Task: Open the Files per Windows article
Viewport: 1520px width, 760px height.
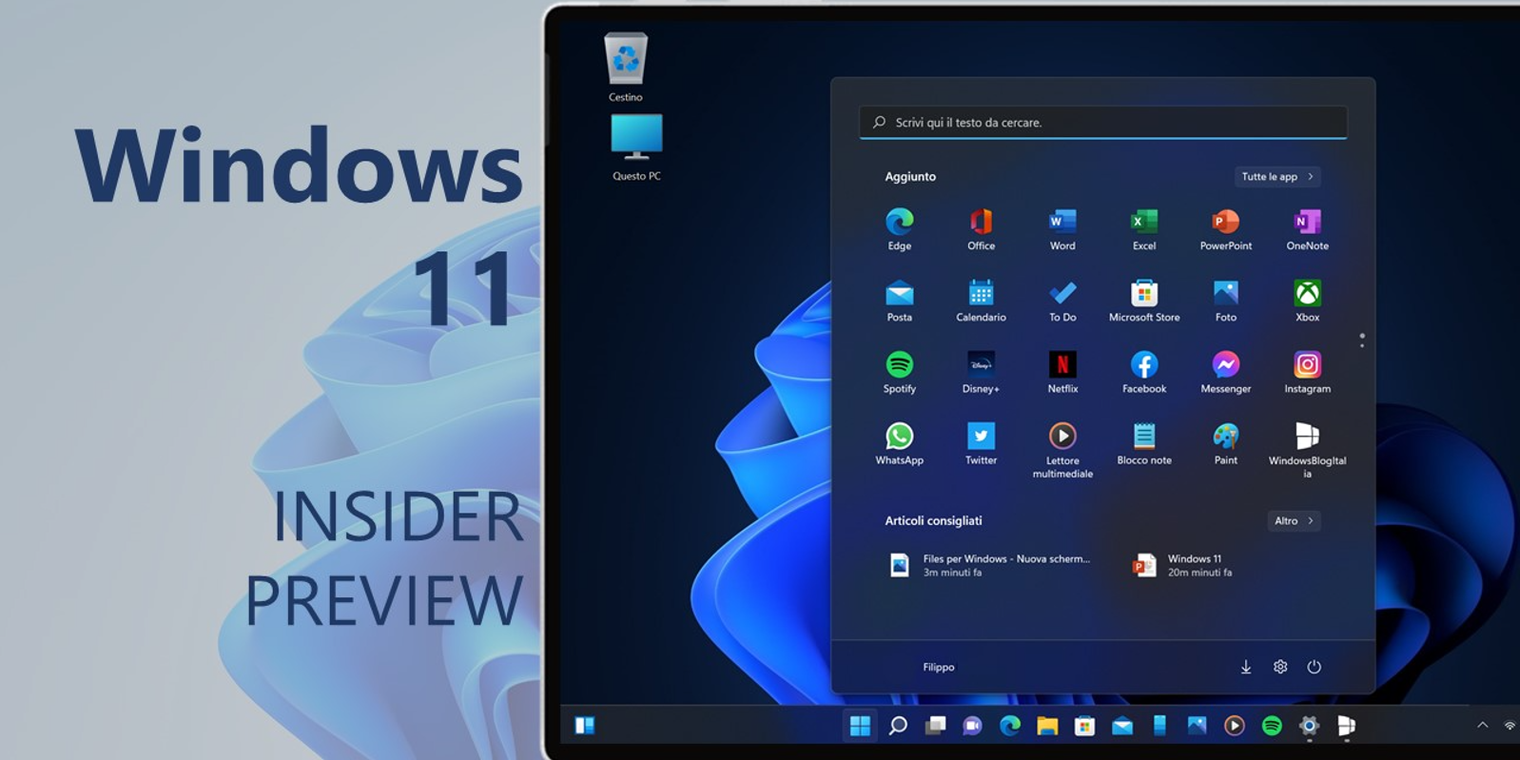Action: [x=990, y=565]
